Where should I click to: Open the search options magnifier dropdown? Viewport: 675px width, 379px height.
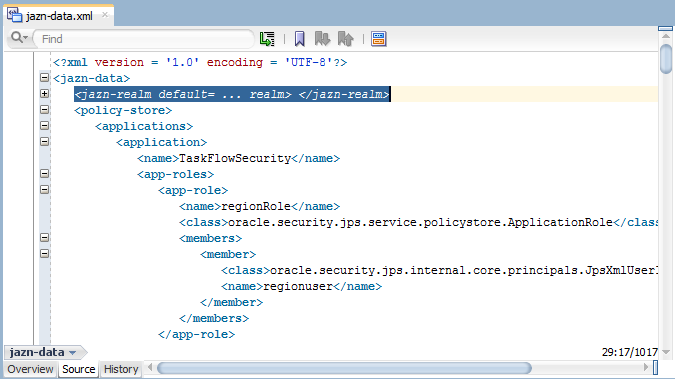tap(19, 38)
